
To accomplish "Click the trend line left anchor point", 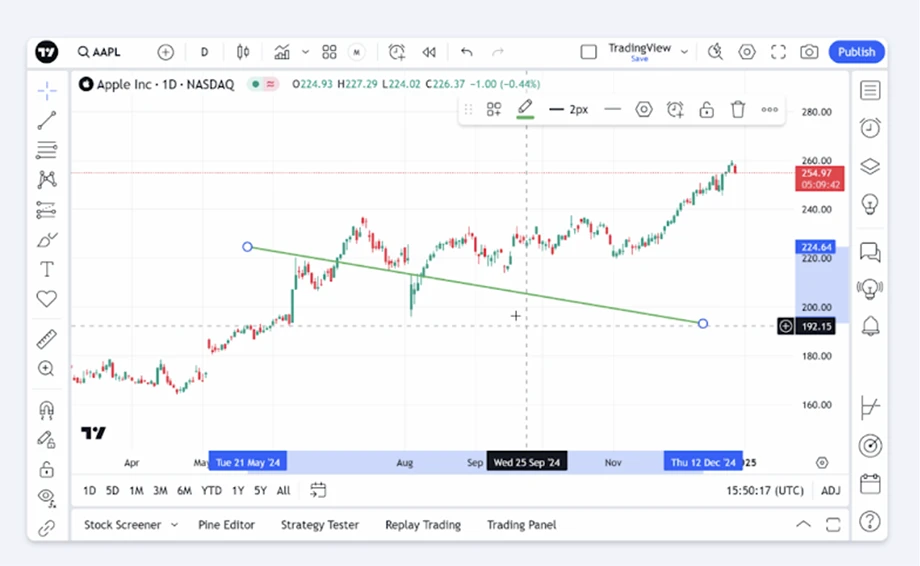I will [248, 247].
